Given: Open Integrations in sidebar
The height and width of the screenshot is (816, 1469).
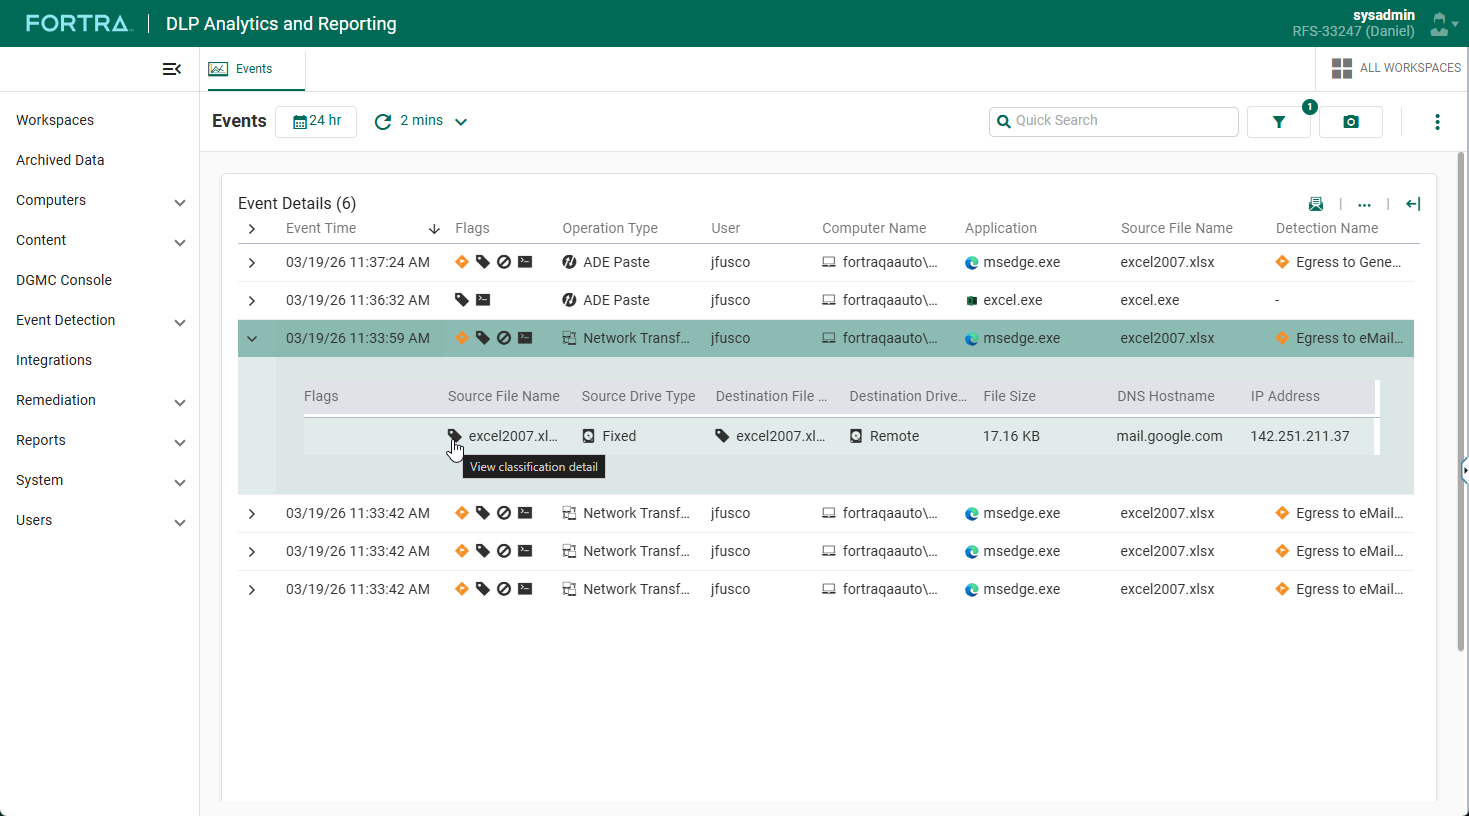Looking at the screenshot, I should pos(54,360).
